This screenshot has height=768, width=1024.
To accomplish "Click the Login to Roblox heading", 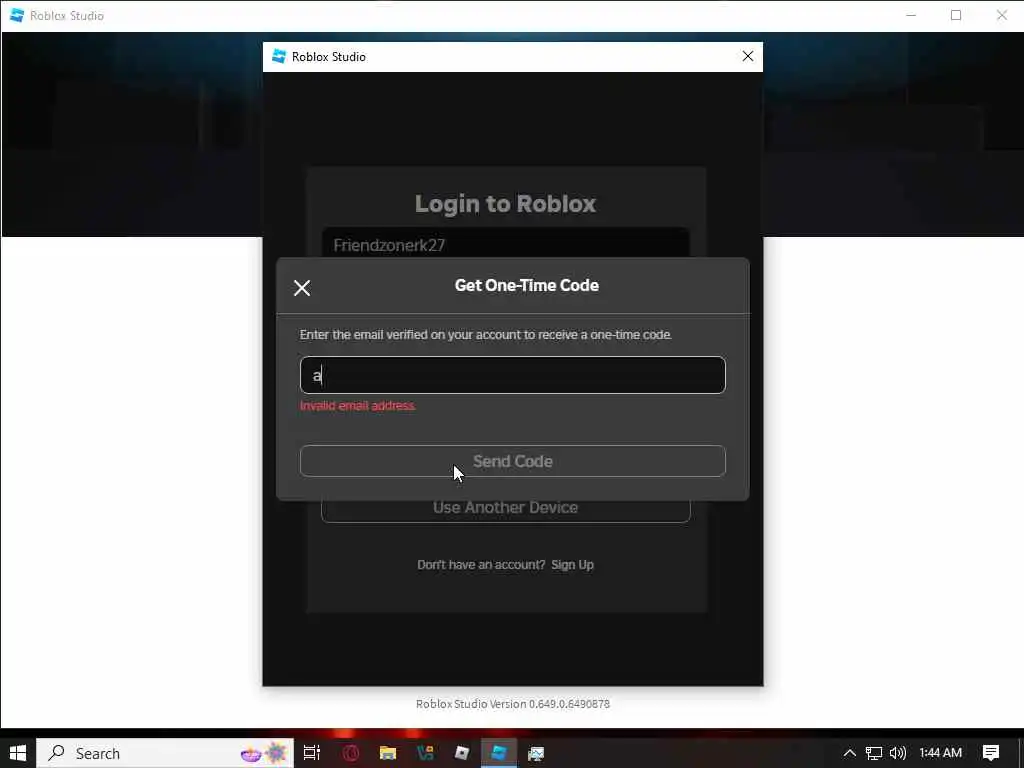I will click(505, 204).
